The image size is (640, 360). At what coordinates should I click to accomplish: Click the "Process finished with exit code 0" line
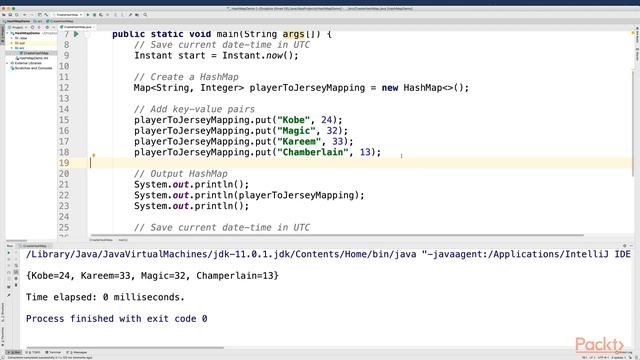click(117, 318)
